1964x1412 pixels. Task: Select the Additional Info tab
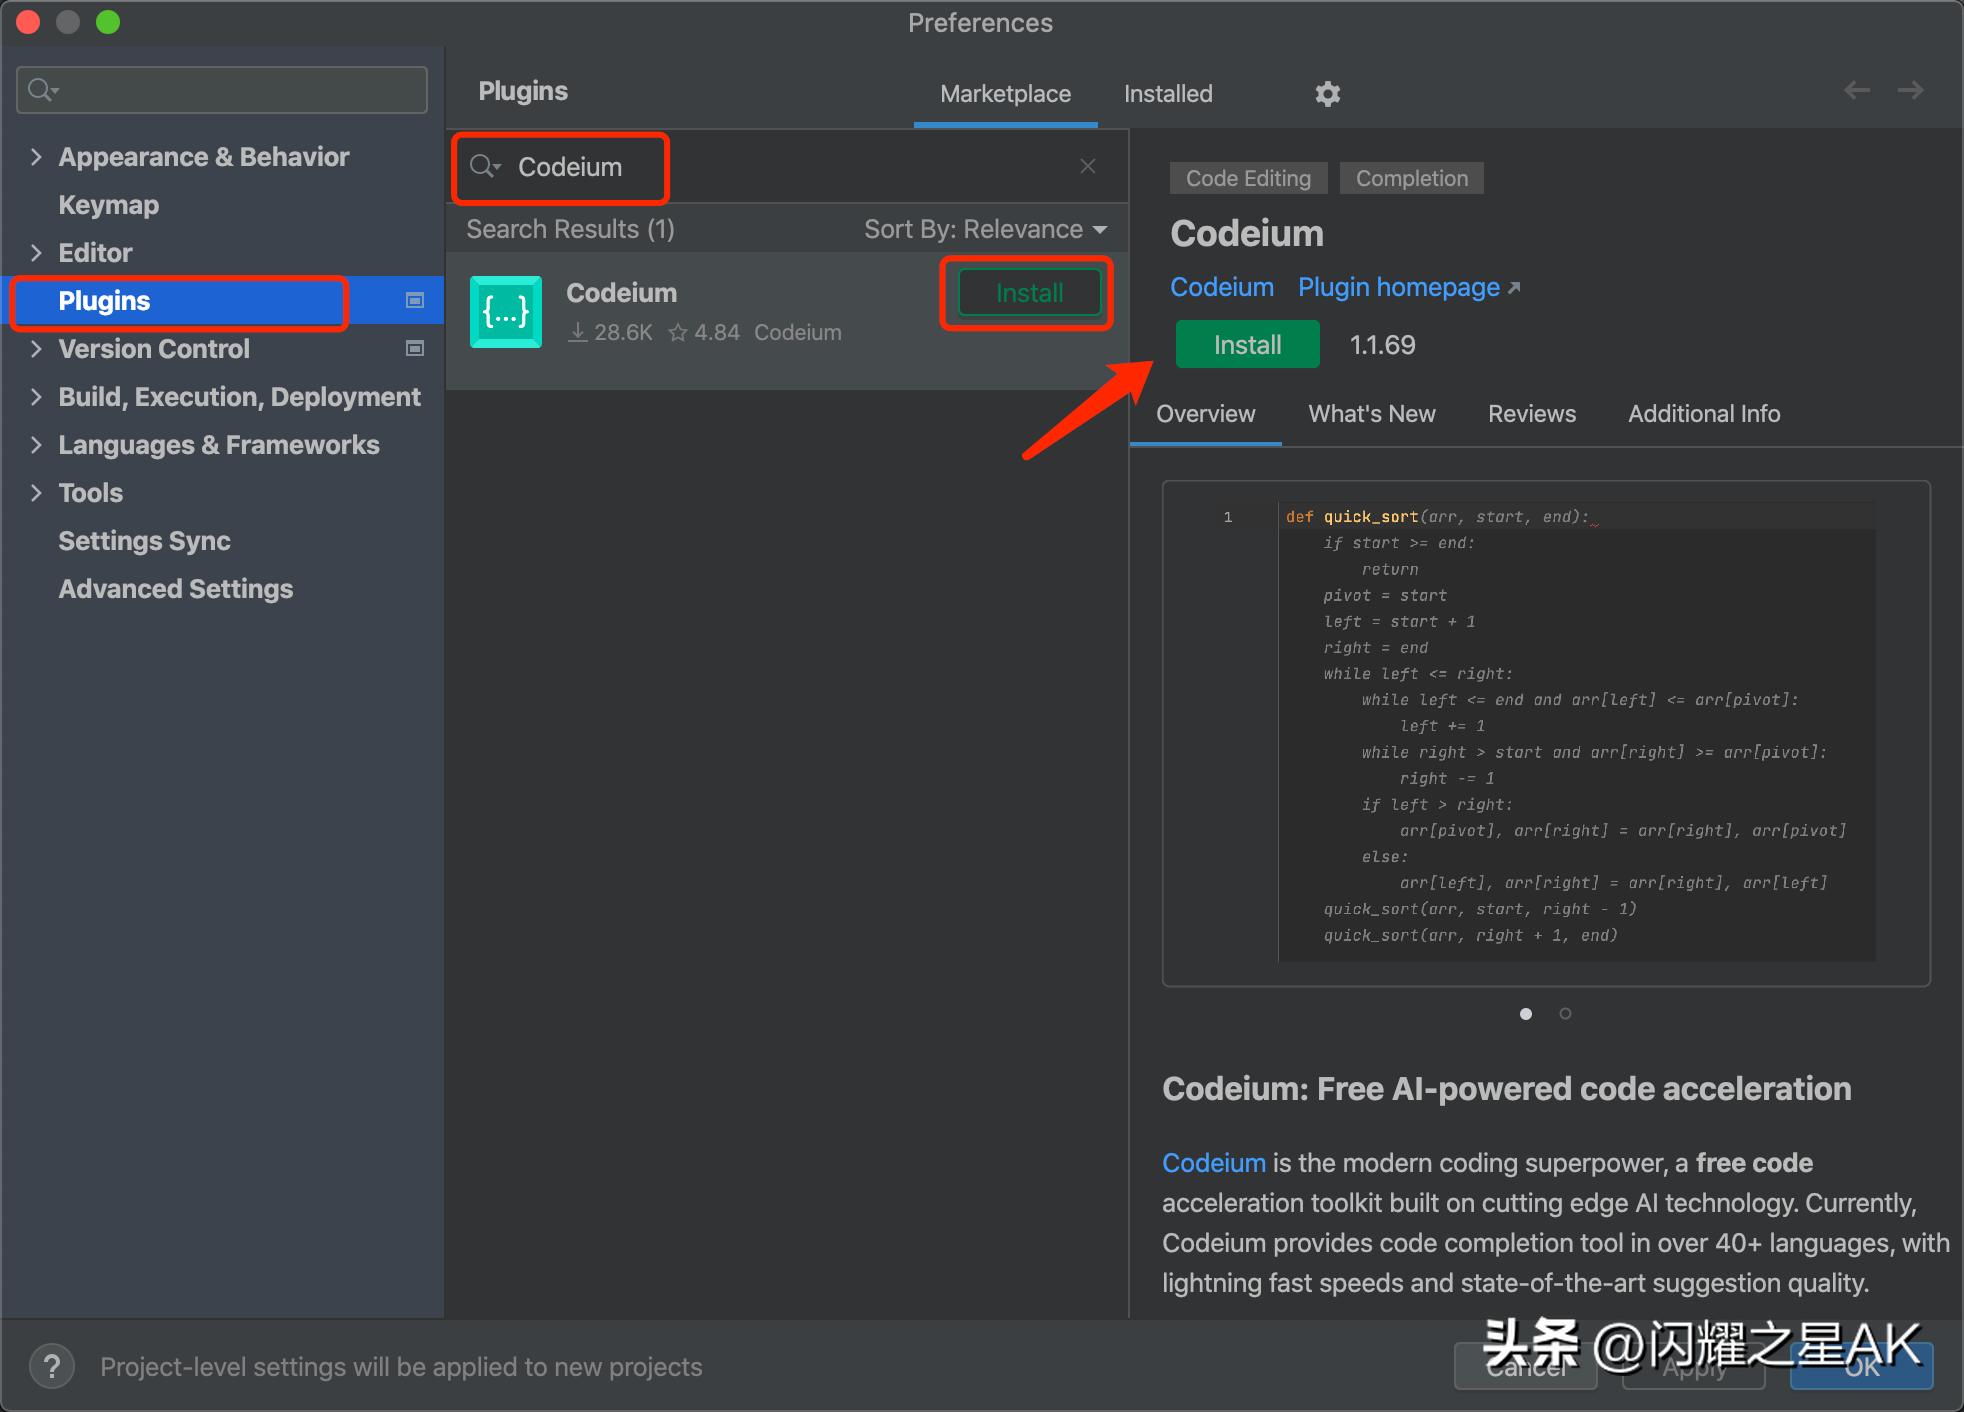[1703, 413]
